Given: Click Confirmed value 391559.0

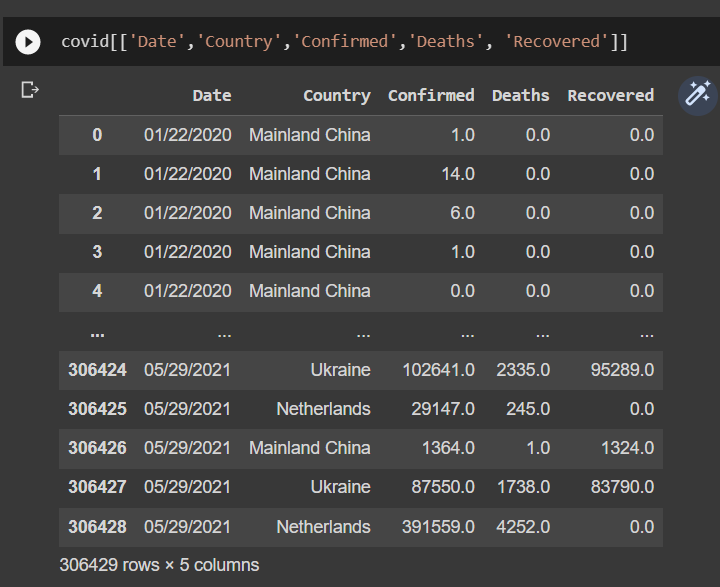Looking at the screenshot, I should click(x=439, y=527).
